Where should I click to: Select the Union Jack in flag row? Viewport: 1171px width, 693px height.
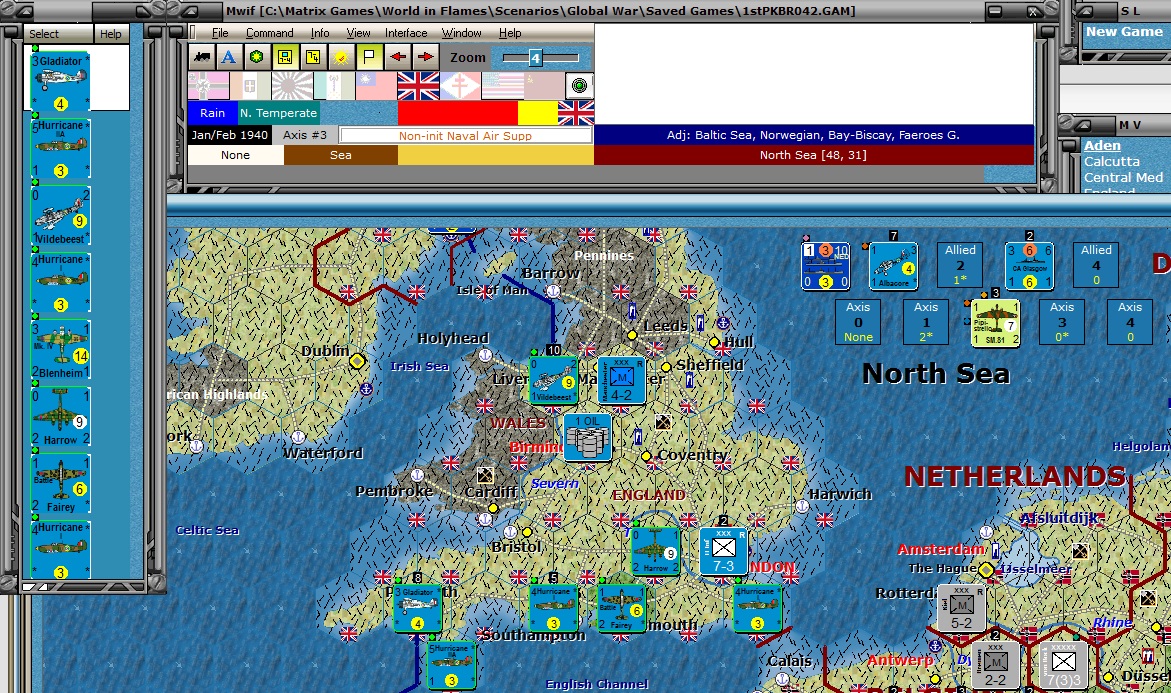tap(418, 86)
